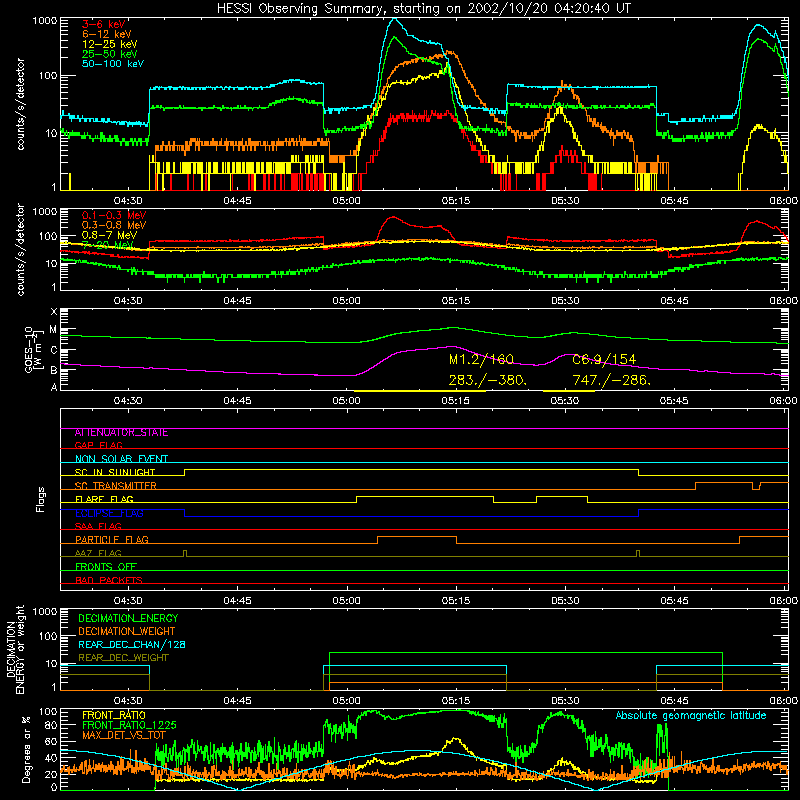800x800 pixels.
Task: Click the M1.2/160 flare annotation
Action: [481, 360]
